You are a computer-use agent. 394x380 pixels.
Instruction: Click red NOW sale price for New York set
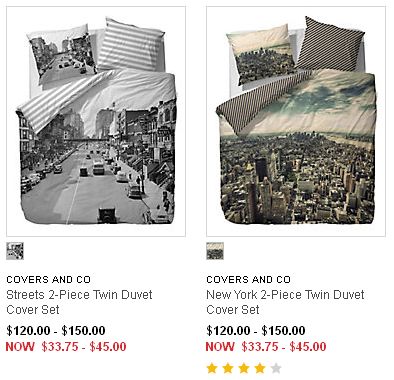pos(266,347)
